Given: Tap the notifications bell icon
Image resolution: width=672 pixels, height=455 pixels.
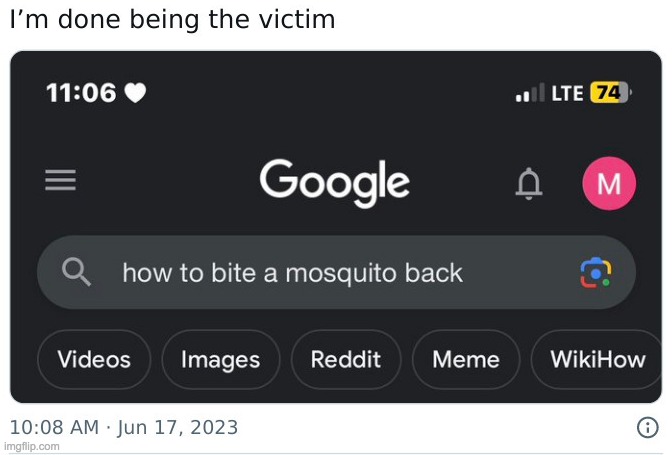Looking at the screenshot, I should point(529,183).
